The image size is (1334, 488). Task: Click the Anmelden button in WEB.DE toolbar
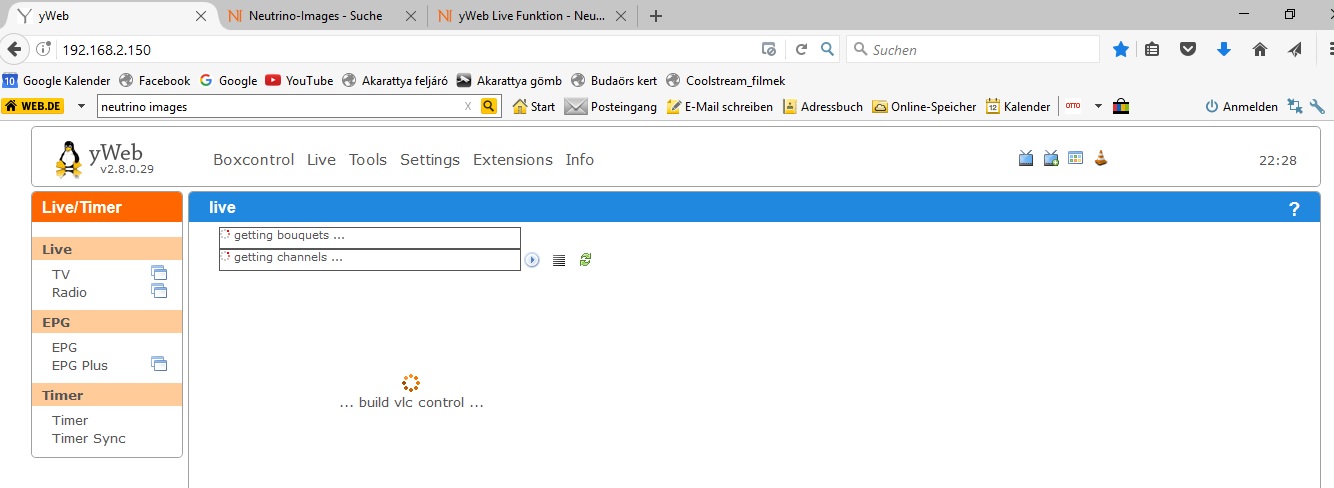pyautogui.click(x=1242, y=107)
